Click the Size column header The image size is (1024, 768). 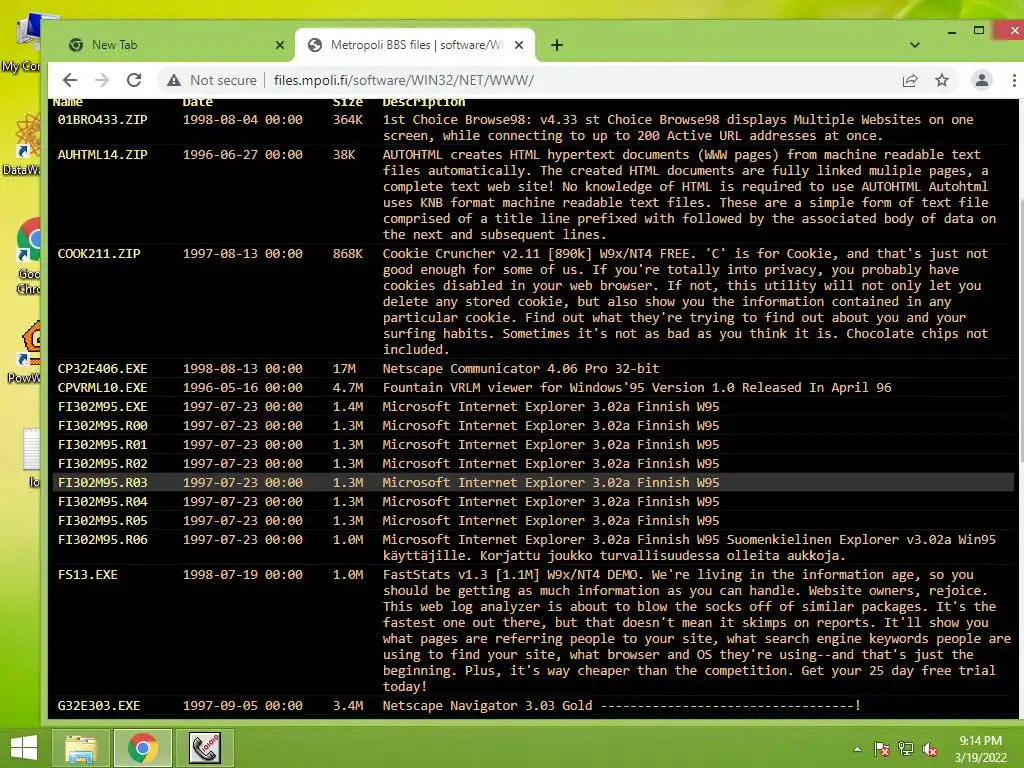click(x=347, y=103)
